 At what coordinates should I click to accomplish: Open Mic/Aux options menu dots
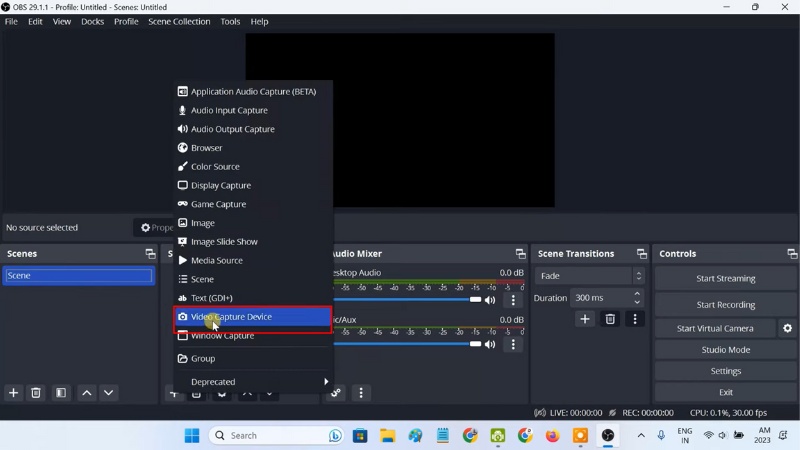[x=513, y=344]
